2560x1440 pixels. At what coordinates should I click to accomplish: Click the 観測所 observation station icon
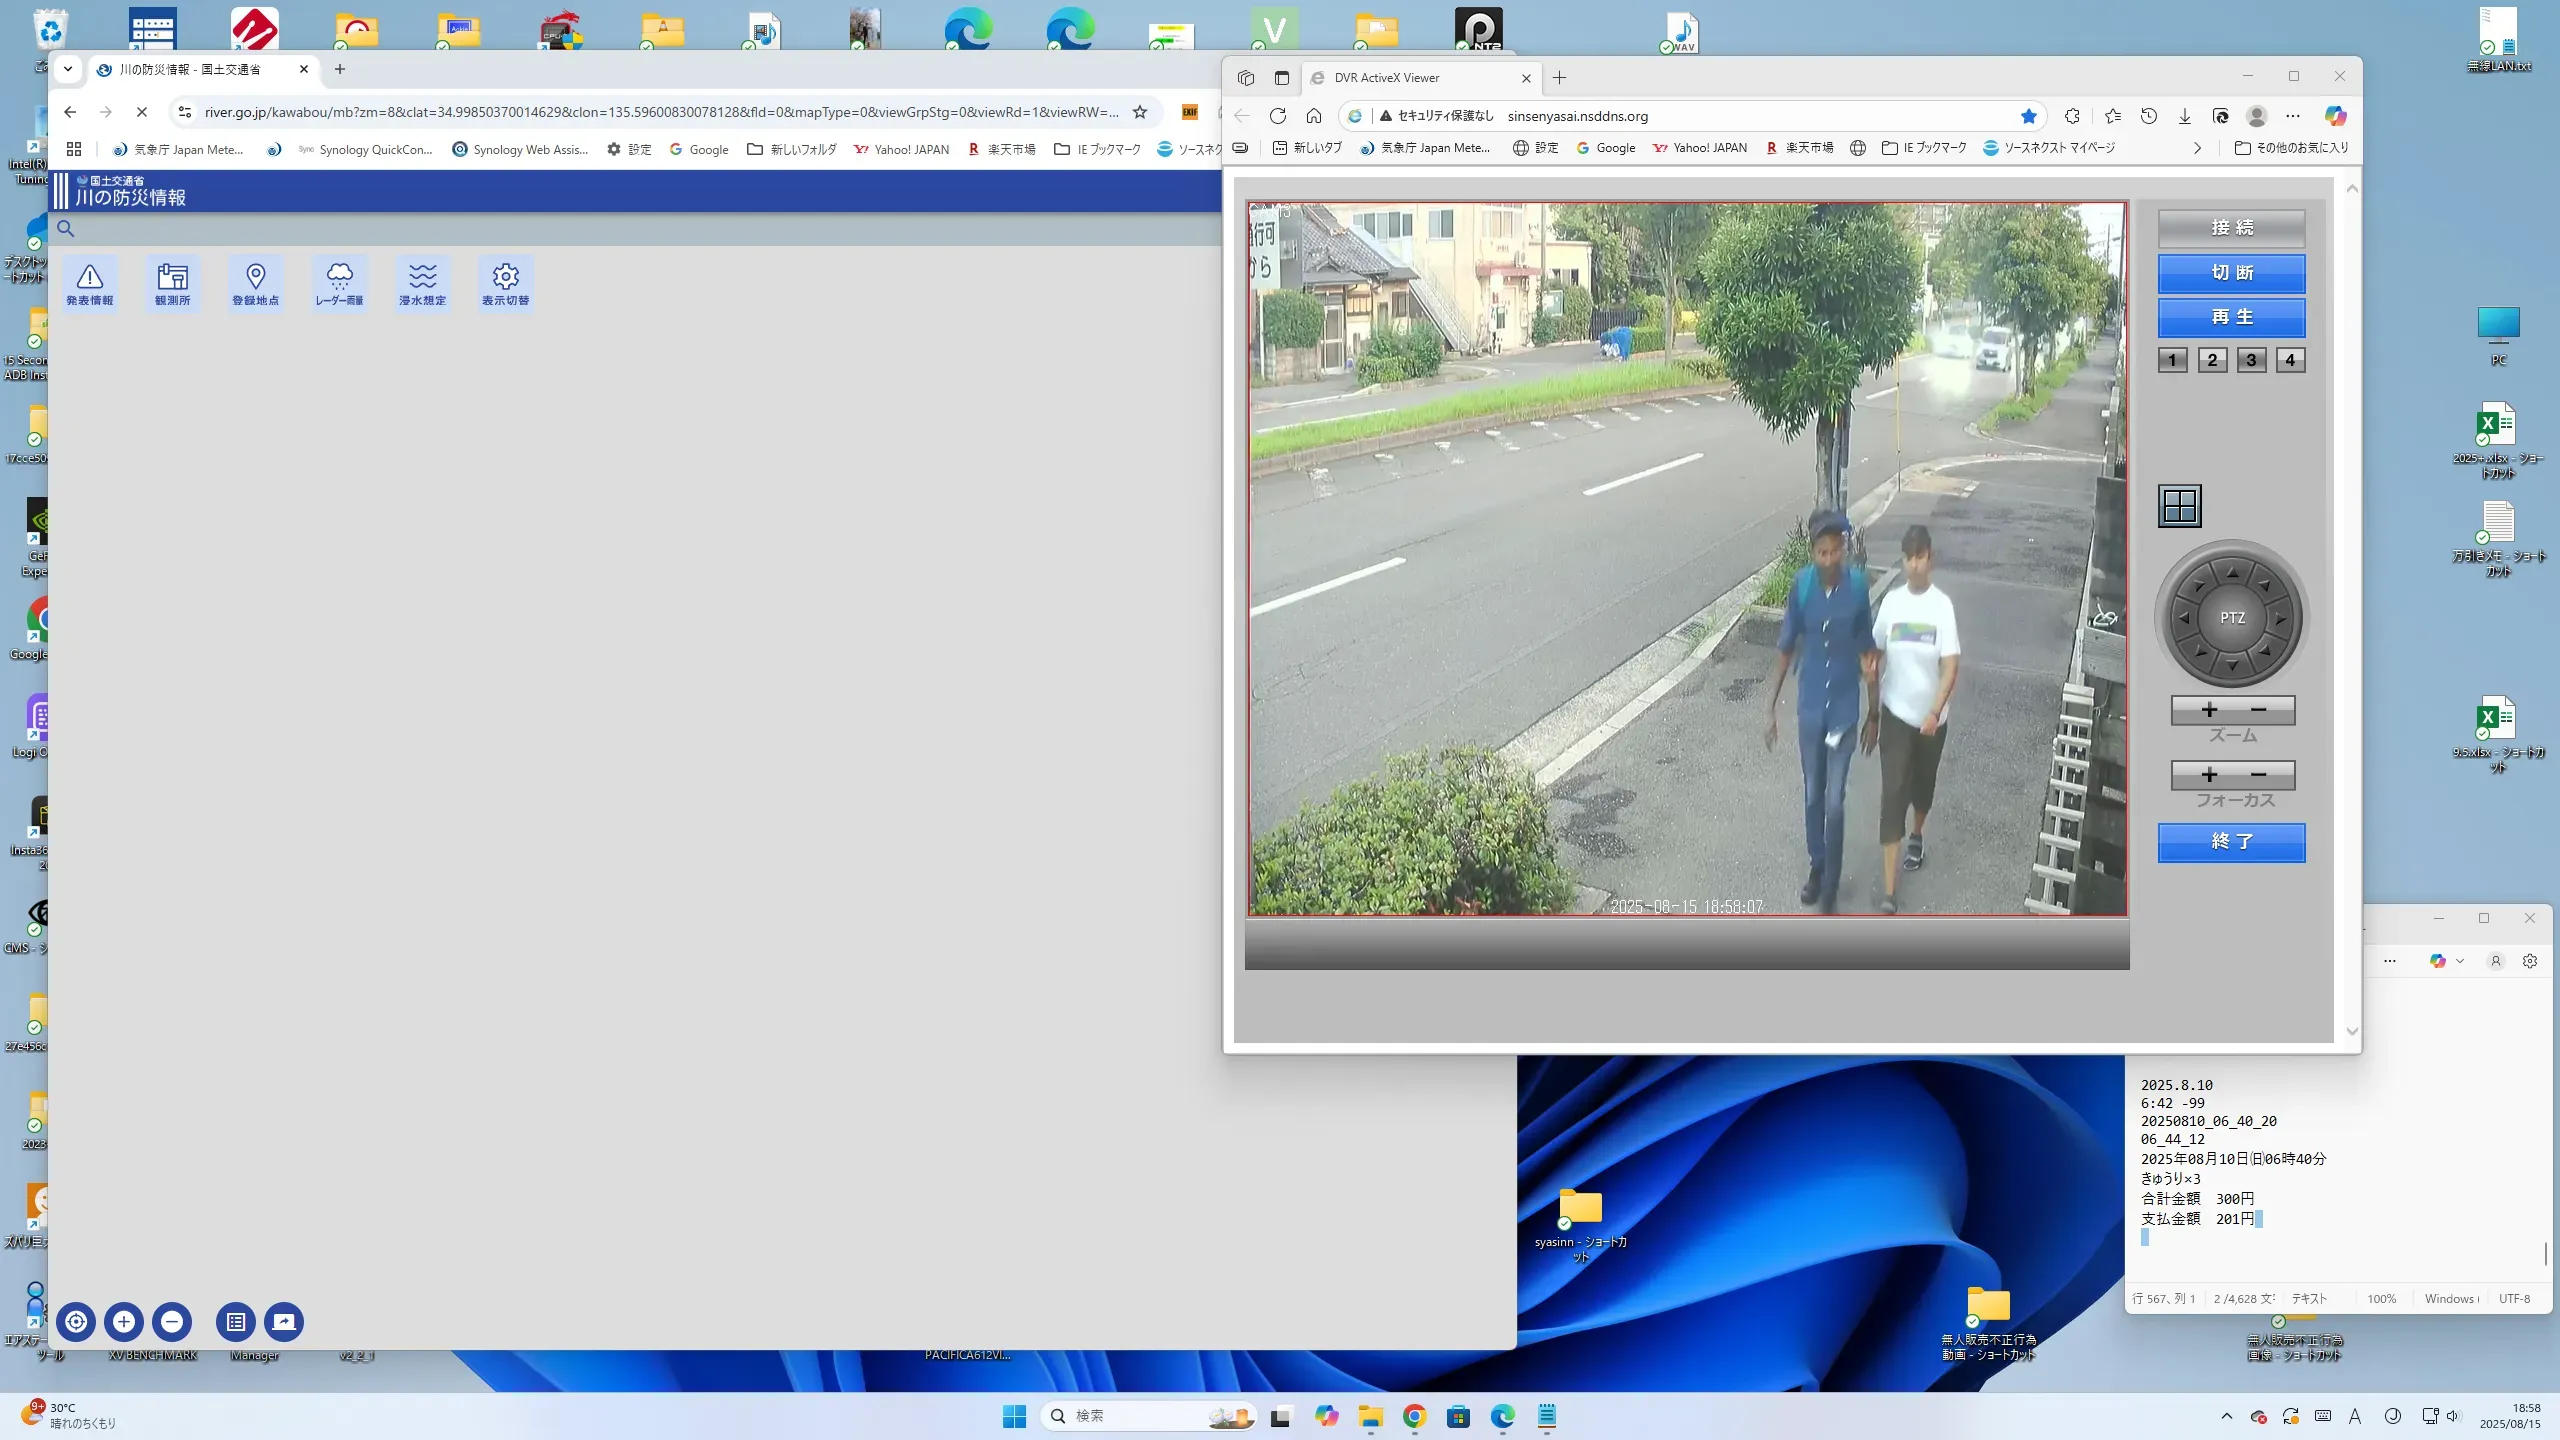point(172,284)
